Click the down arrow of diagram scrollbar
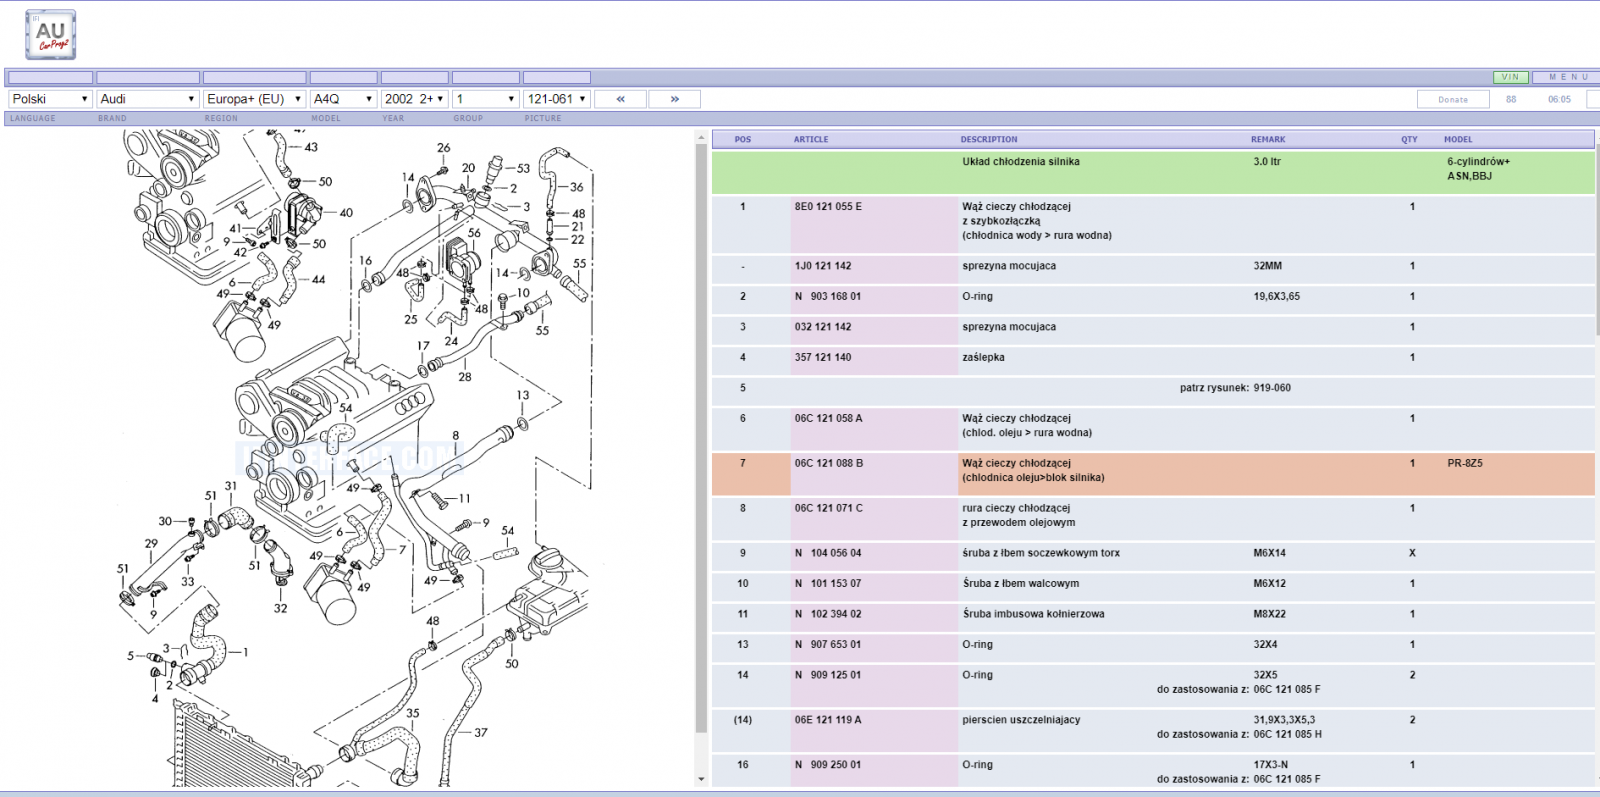The image size is (1600, 797). pyautogui.click(x=701, y=779)
